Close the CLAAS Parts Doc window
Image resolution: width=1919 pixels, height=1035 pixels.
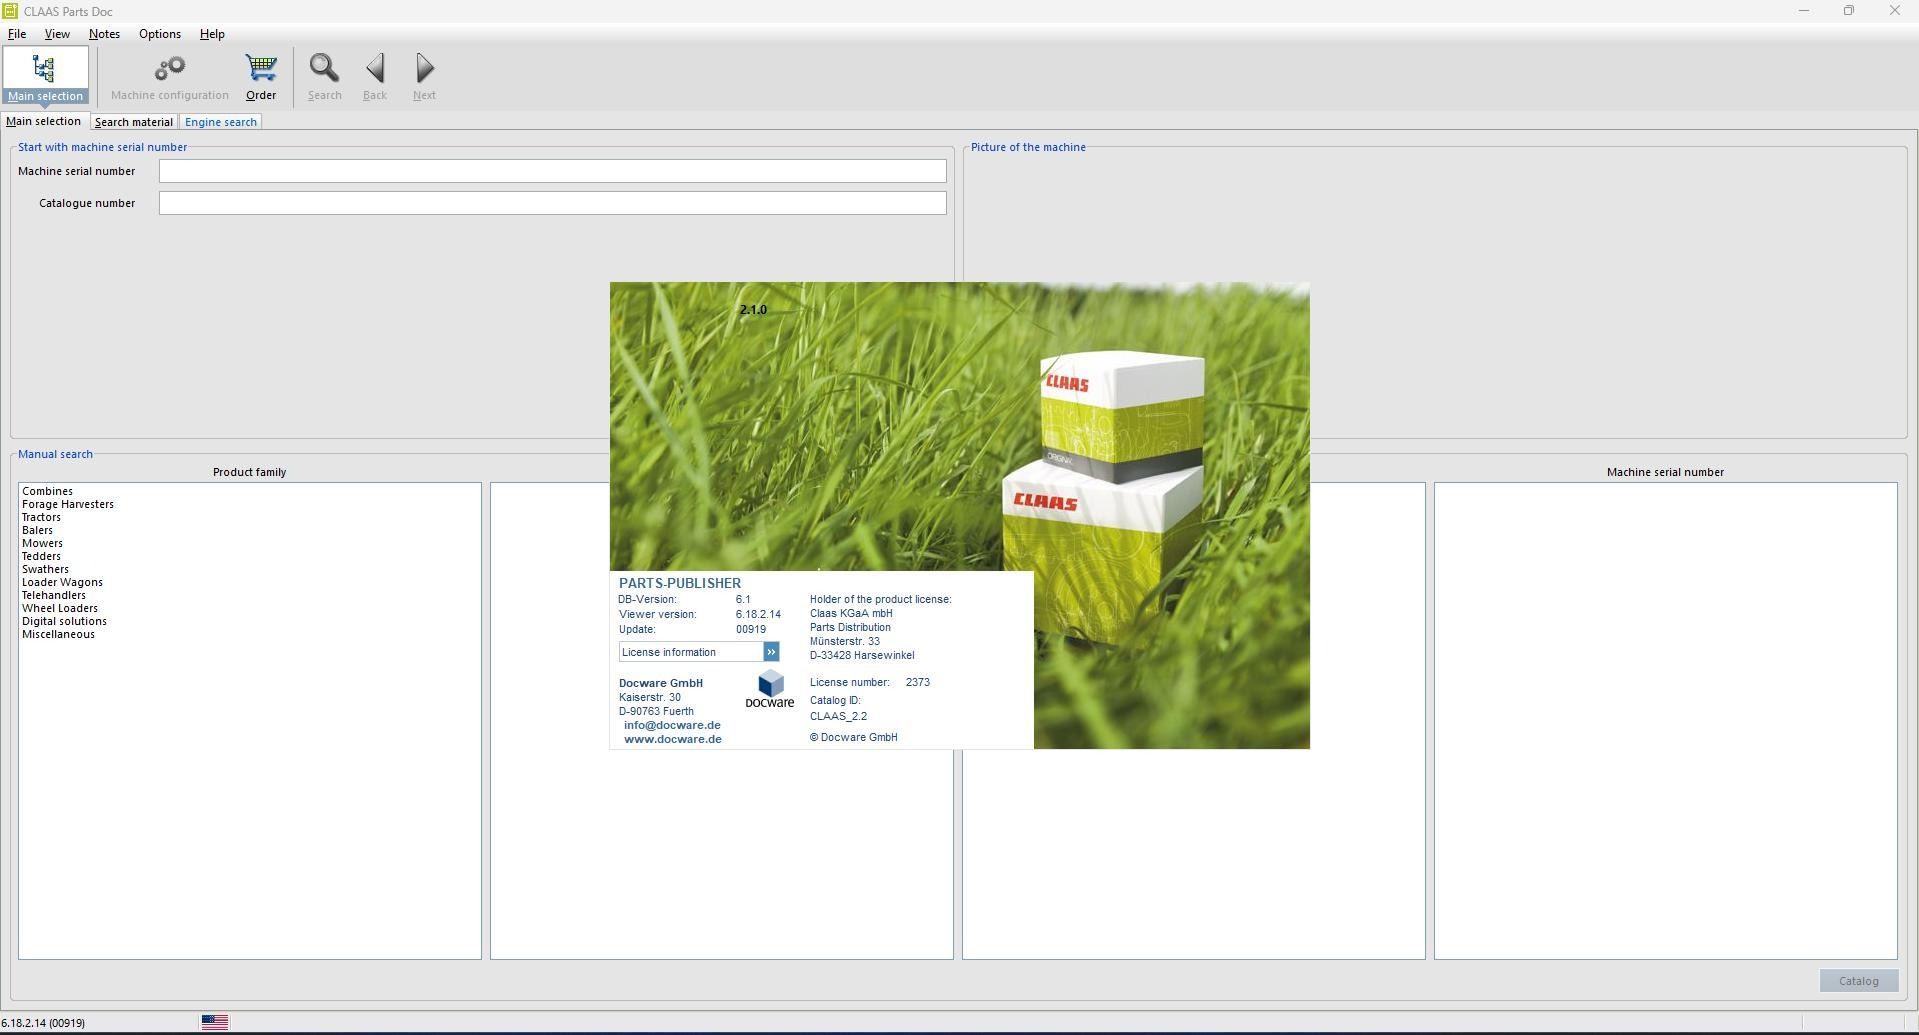pyautogui.click(x=1895, y=11)
